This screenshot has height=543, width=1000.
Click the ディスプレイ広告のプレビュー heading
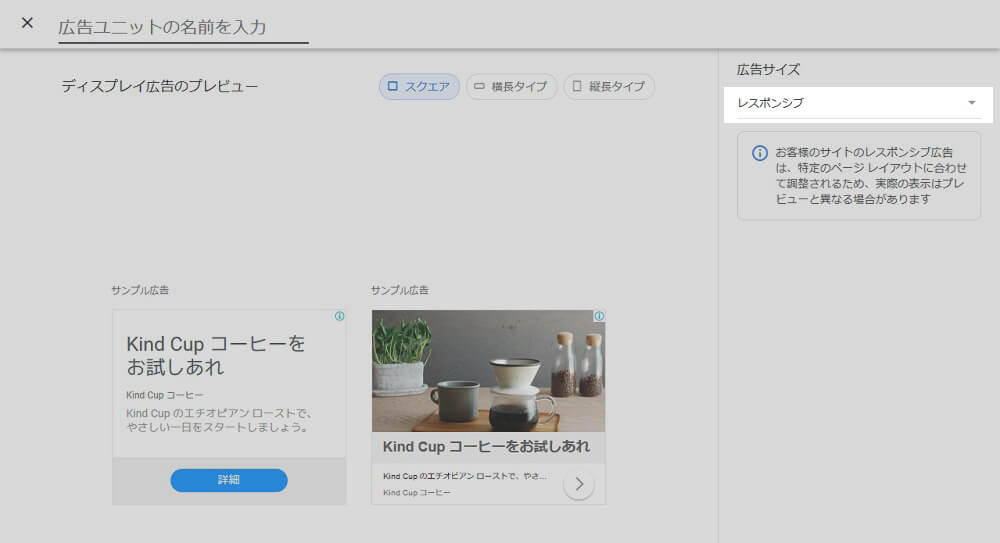coord(159,86)
